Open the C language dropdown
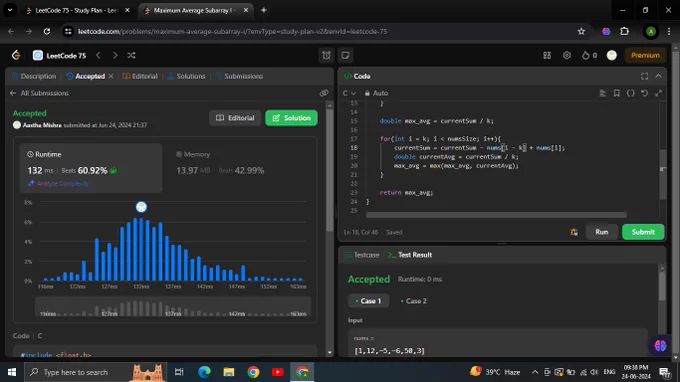The image size is (680, 382). (349, 93)
